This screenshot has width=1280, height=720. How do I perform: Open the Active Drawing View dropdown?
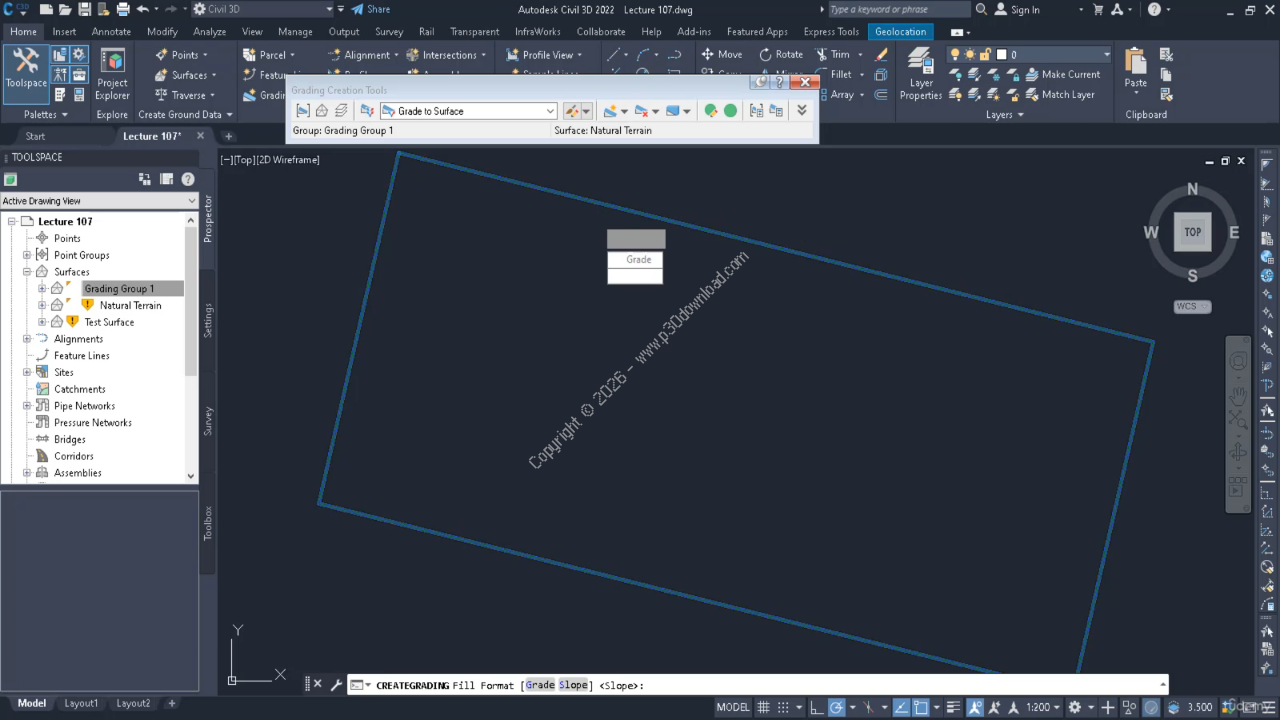click(191, 201)
